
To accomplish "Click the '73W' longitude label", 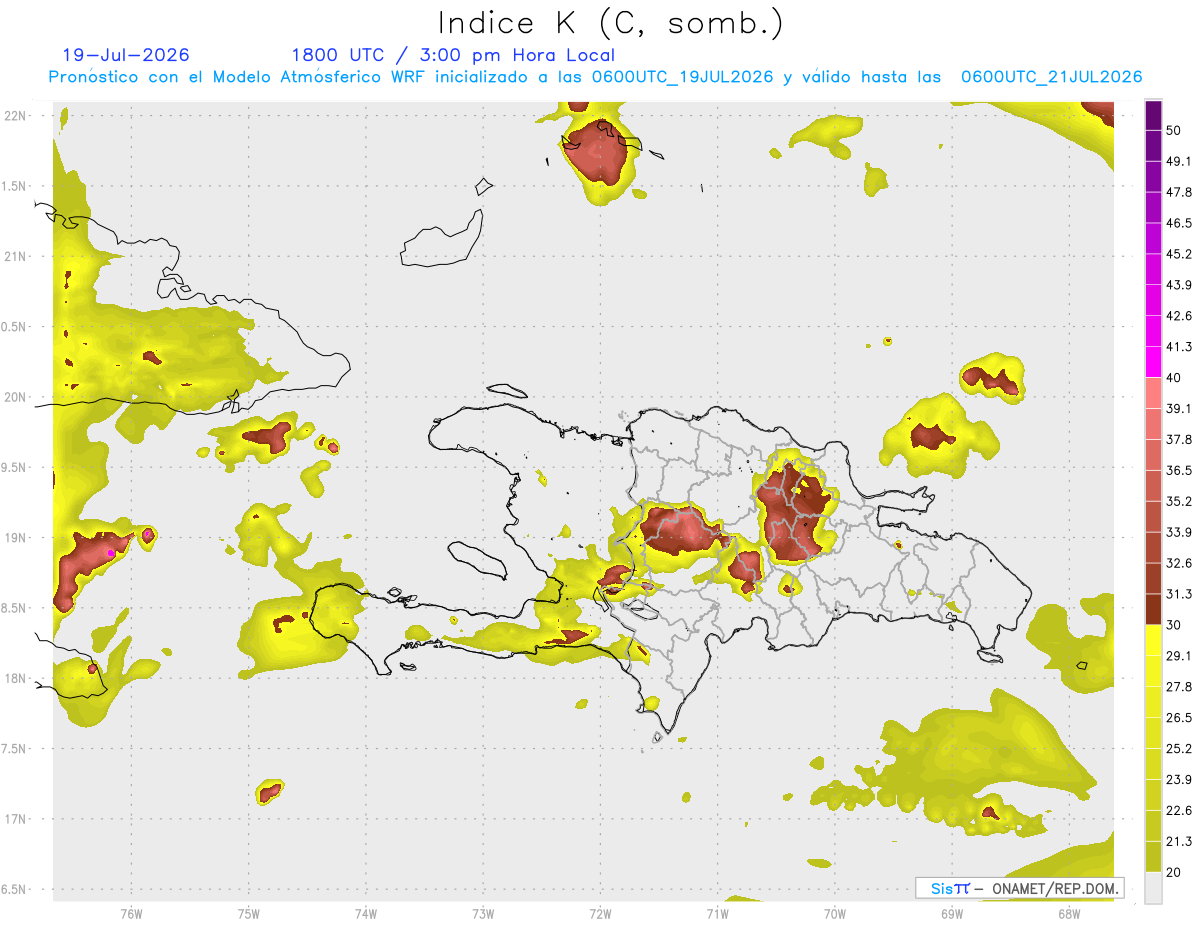I will pos(483,914).
